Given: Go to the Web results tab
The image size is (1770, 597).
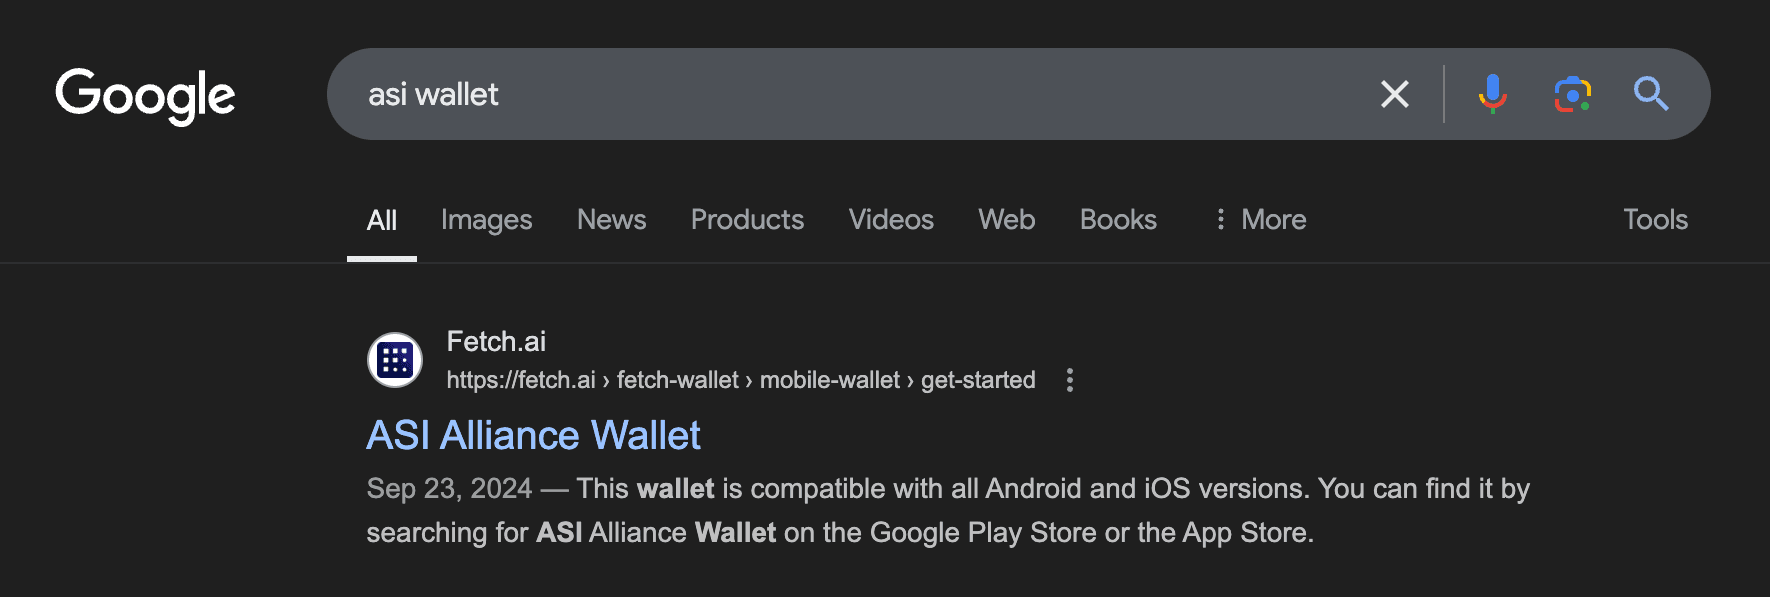Looking at the screenshot, I should pyautogui.click(x=1006, y=220).
